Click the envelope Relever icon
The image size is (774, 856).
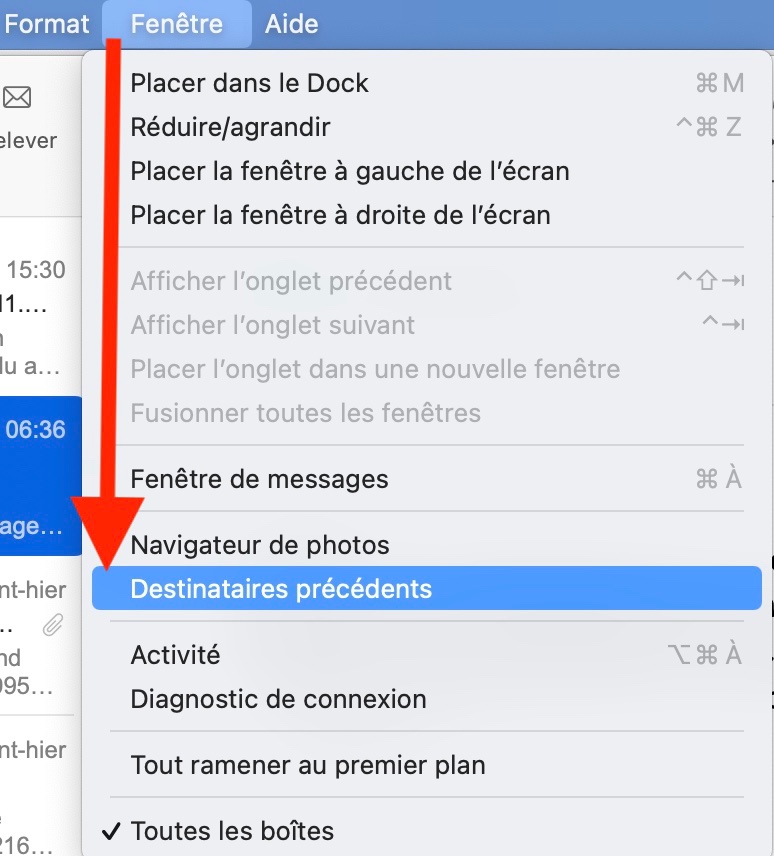tap(18, 98)
